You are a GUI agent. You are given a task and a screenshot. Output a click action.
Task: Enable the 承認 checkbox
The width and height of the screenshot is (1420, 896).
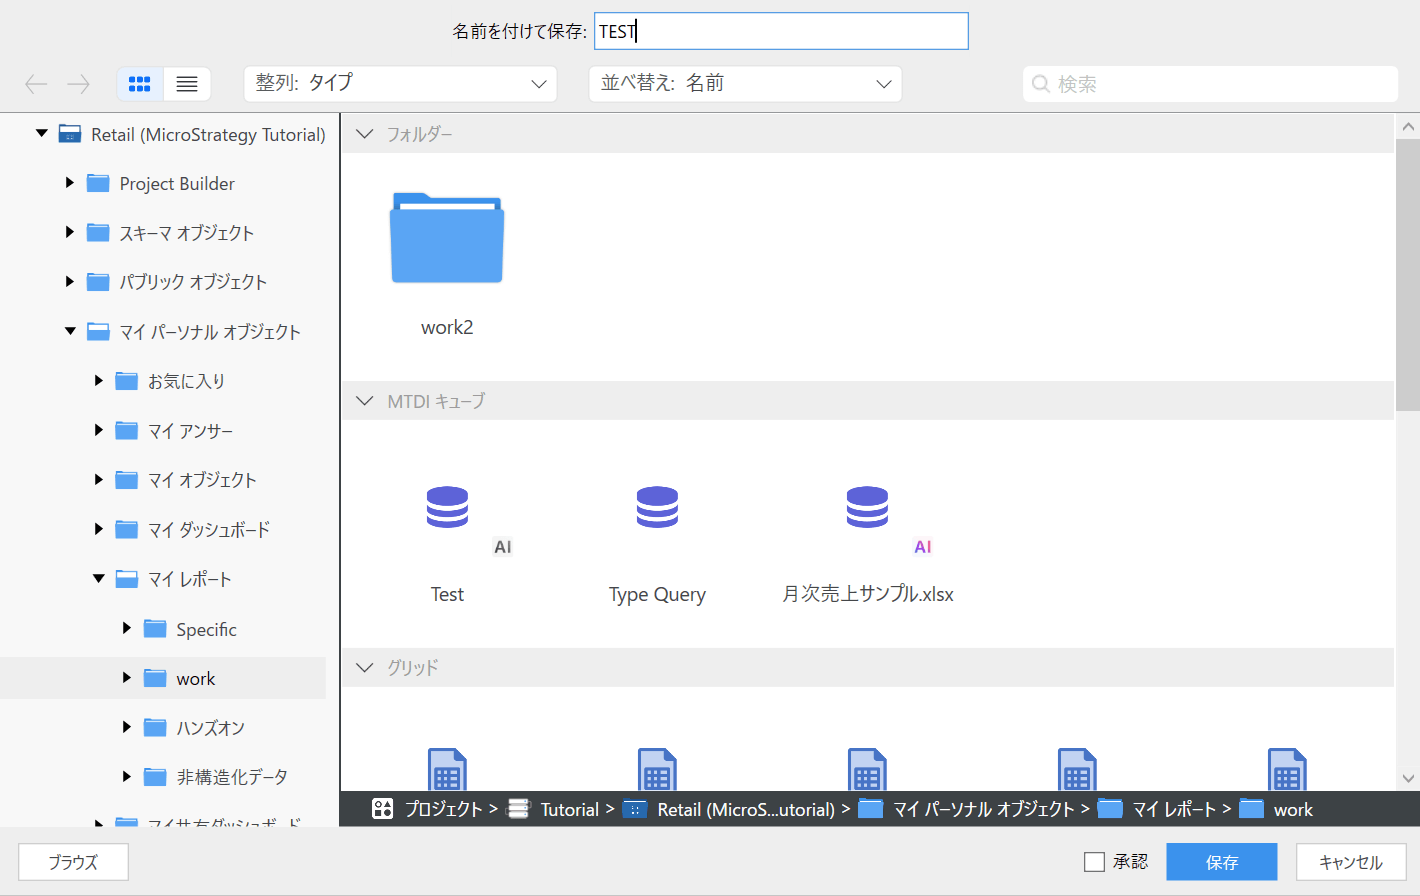pos(1095,862)
